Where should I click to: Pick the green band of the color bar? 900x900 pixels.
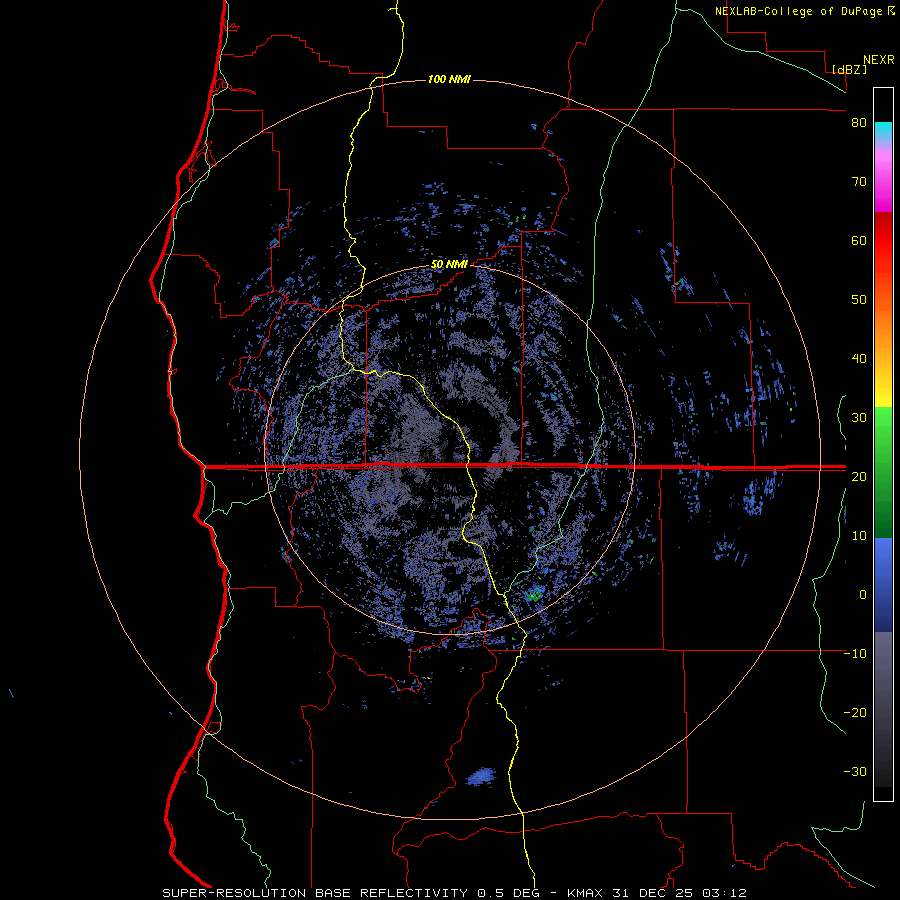pyautogui.click(x=883, y=472)
